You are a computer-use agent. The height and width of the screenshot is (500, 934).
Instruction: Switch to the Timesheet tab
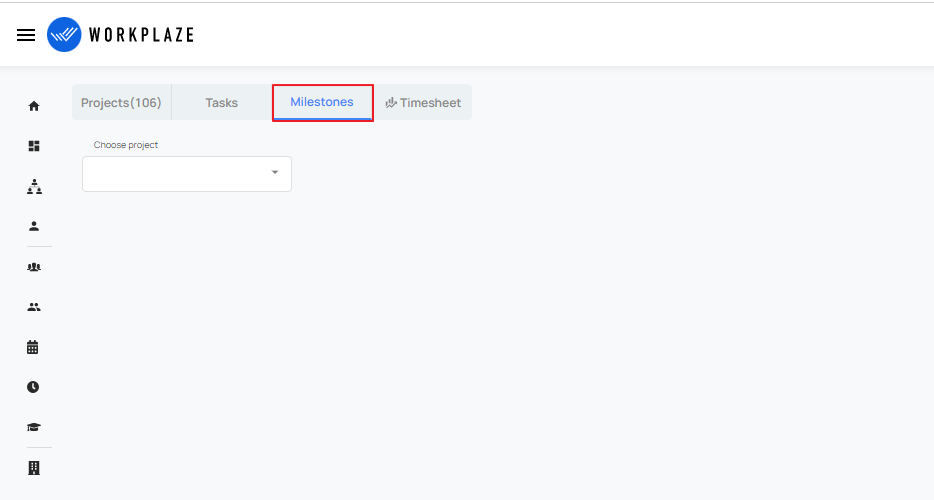click(423, 103)
